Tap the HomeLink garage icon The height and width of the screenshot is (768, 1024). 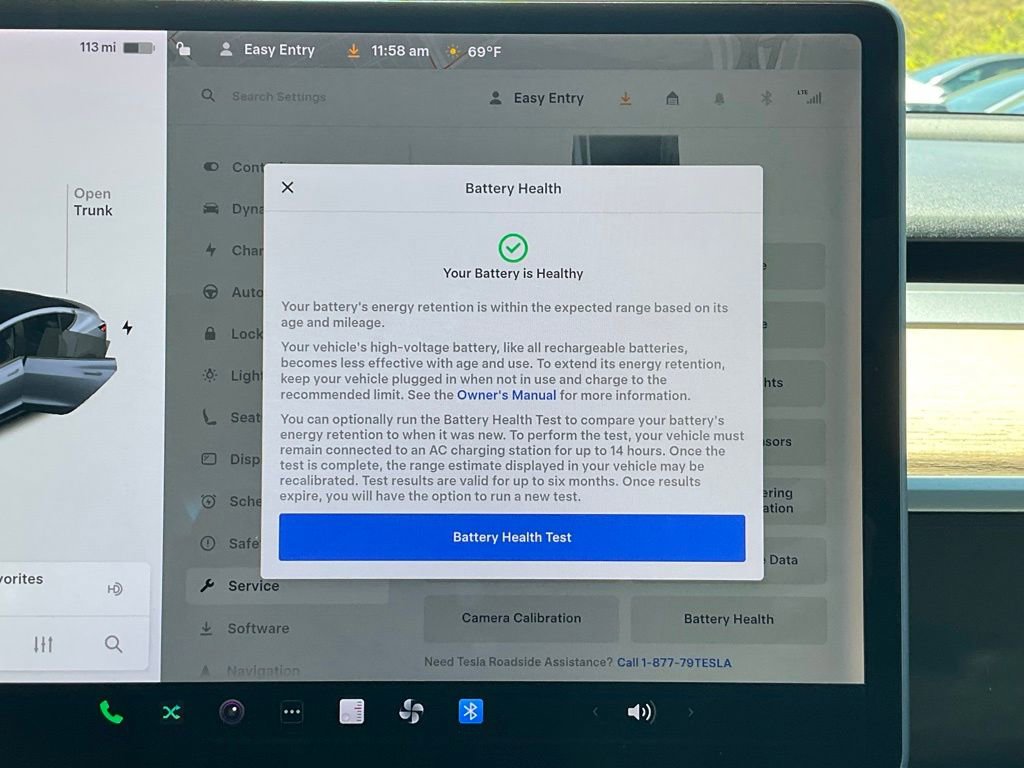click(672, 99)
